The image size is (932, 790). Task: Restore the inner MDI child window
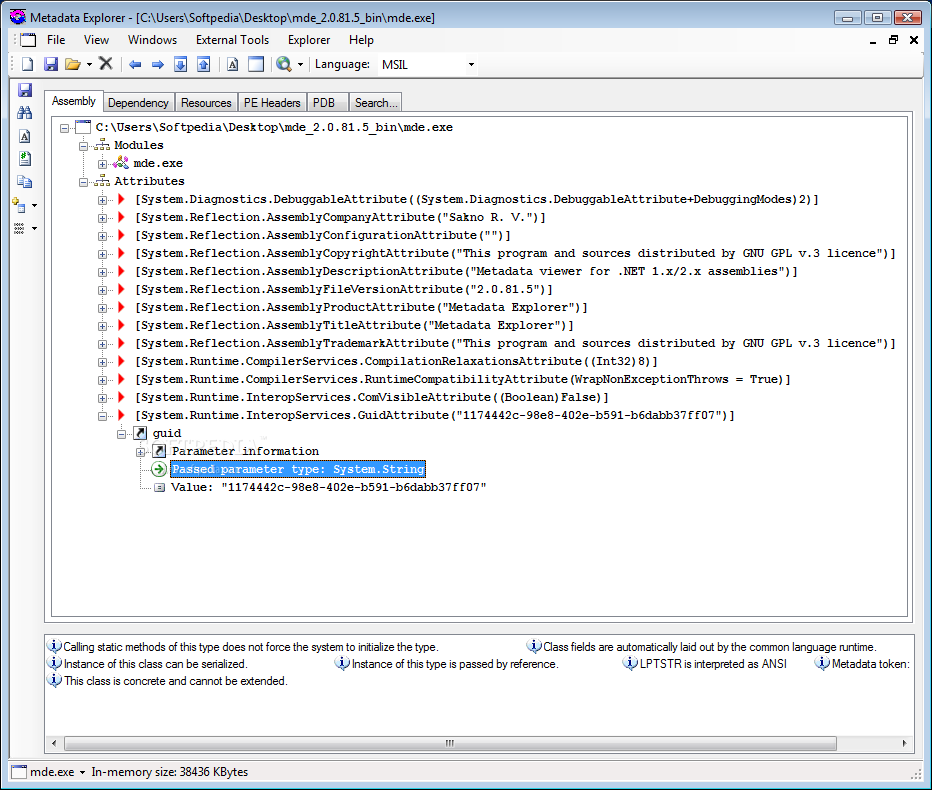tap(893, 40)
